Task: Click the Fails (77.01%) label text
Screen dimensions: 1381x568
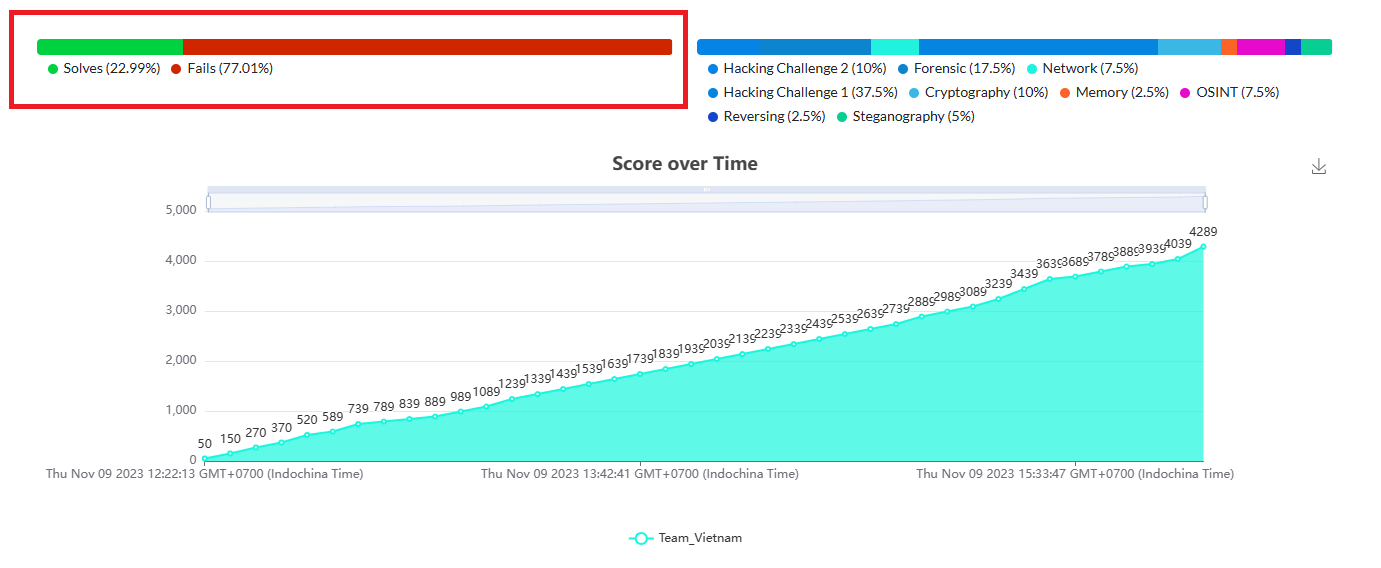Action: click(x=229, y=69)
